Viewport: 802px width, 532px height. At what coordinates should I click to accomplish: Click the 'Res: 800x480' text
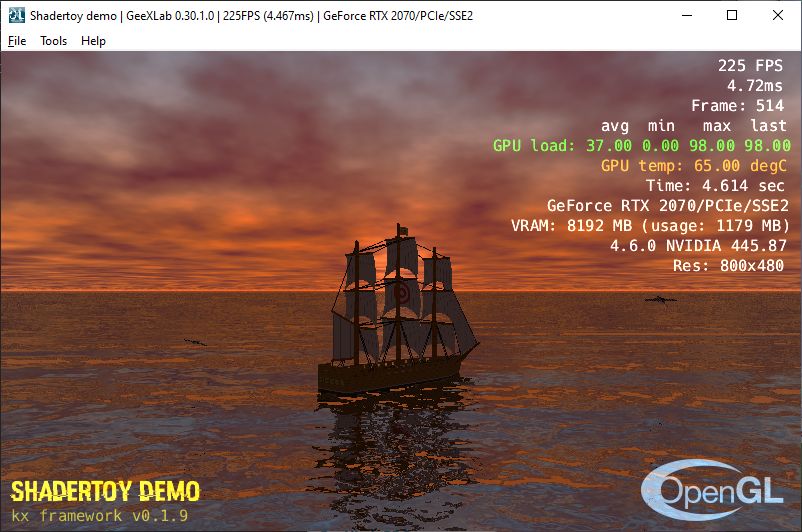(x=728, y=265)
